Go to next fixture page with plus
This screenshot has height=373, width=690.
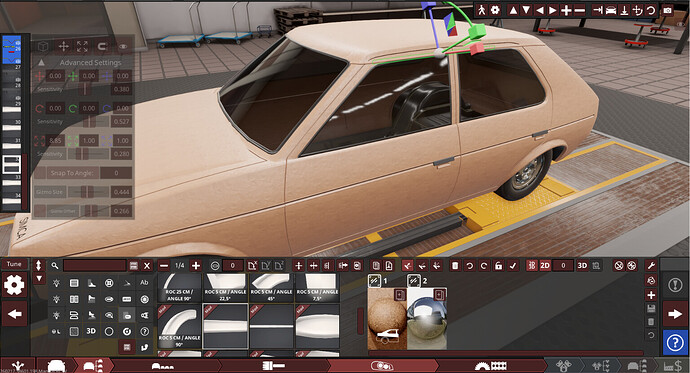pos(196,266)
